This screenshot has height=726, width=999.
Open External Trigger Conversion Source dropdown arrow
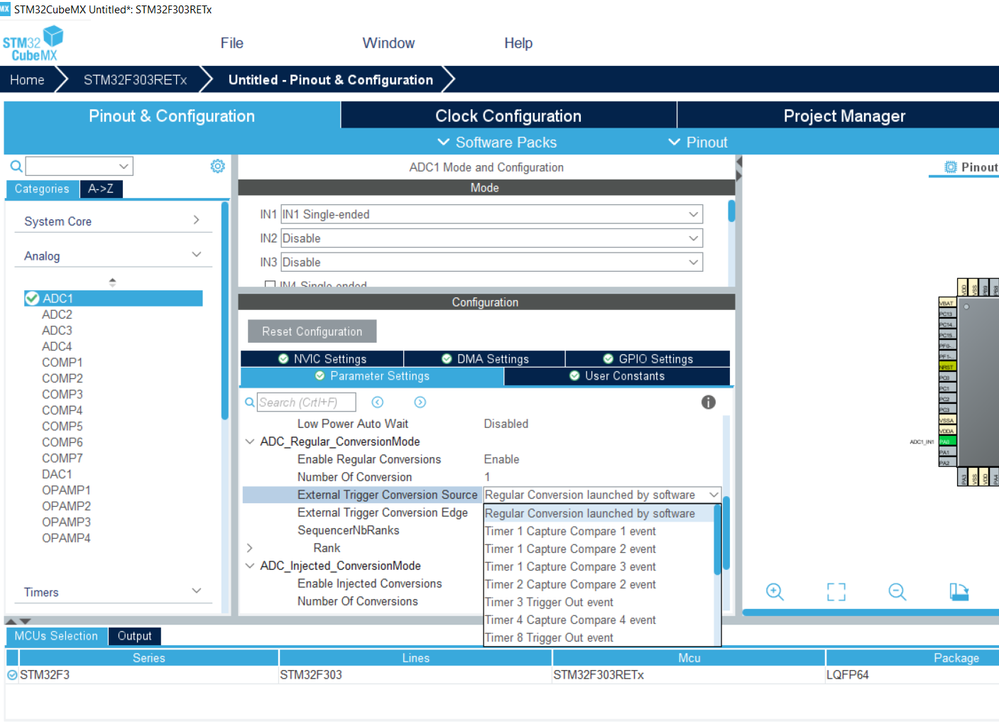[714, 495]
